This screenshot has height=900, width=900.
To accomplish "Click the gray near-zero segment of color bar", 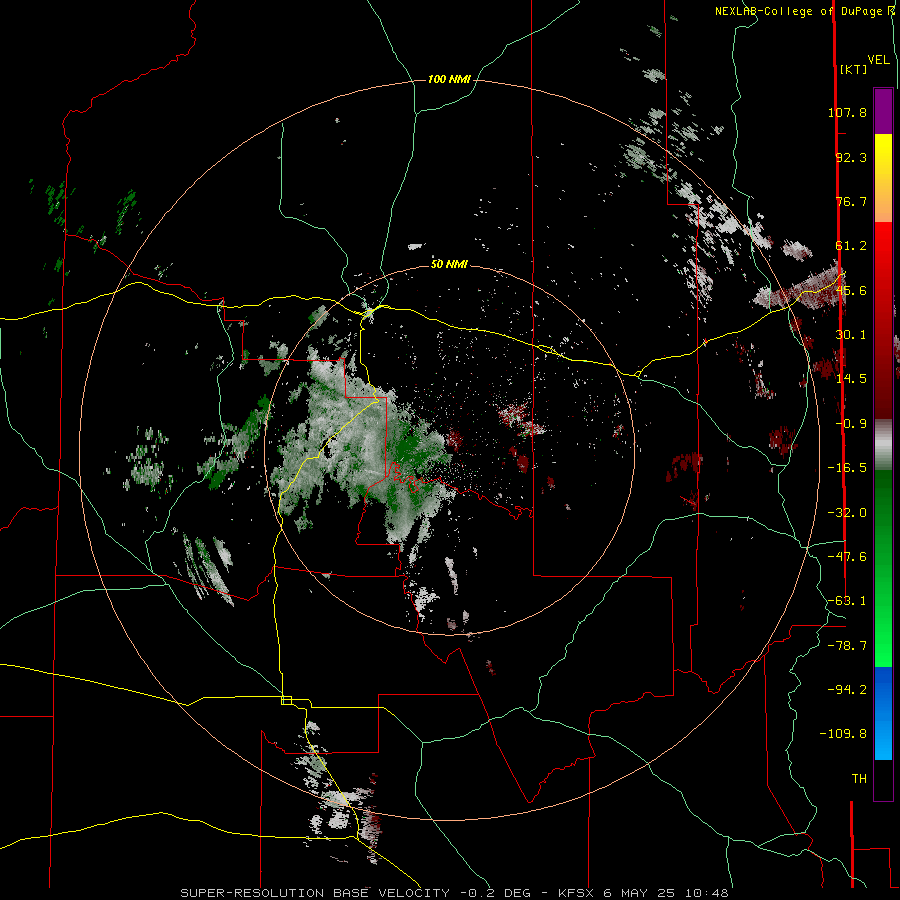I will point(883,445).
